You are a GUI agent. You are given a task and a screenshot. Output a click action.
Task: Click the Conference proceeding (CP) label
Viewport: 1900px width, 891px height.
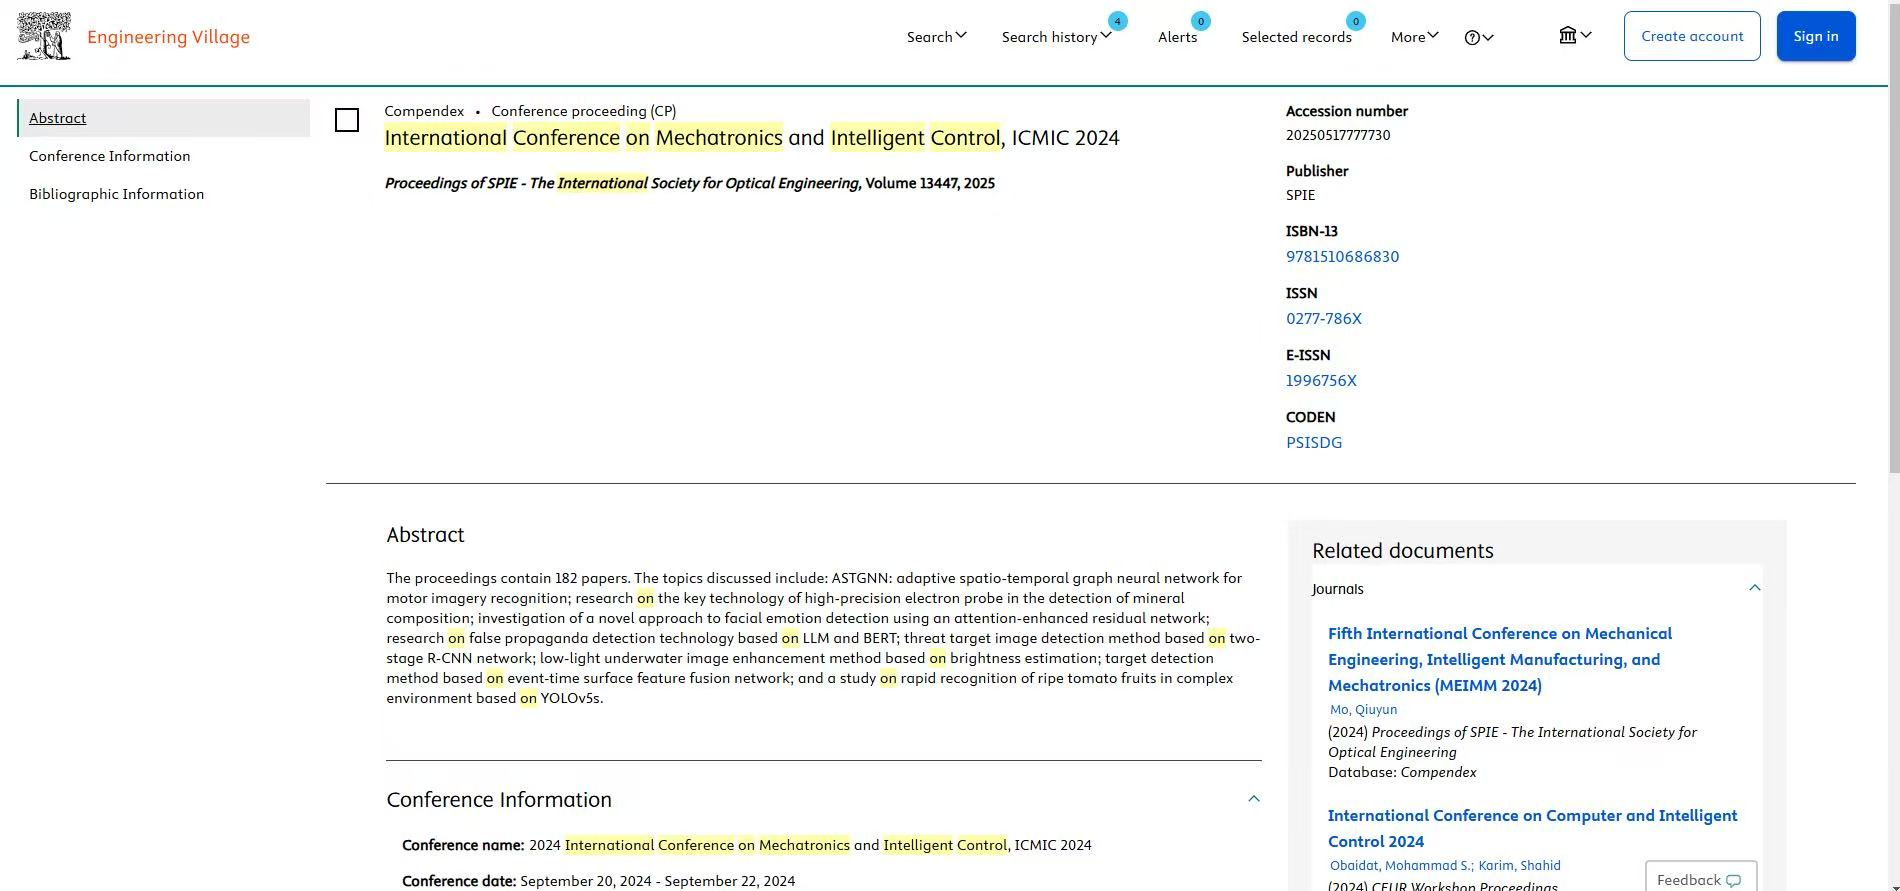click(584, 111)
